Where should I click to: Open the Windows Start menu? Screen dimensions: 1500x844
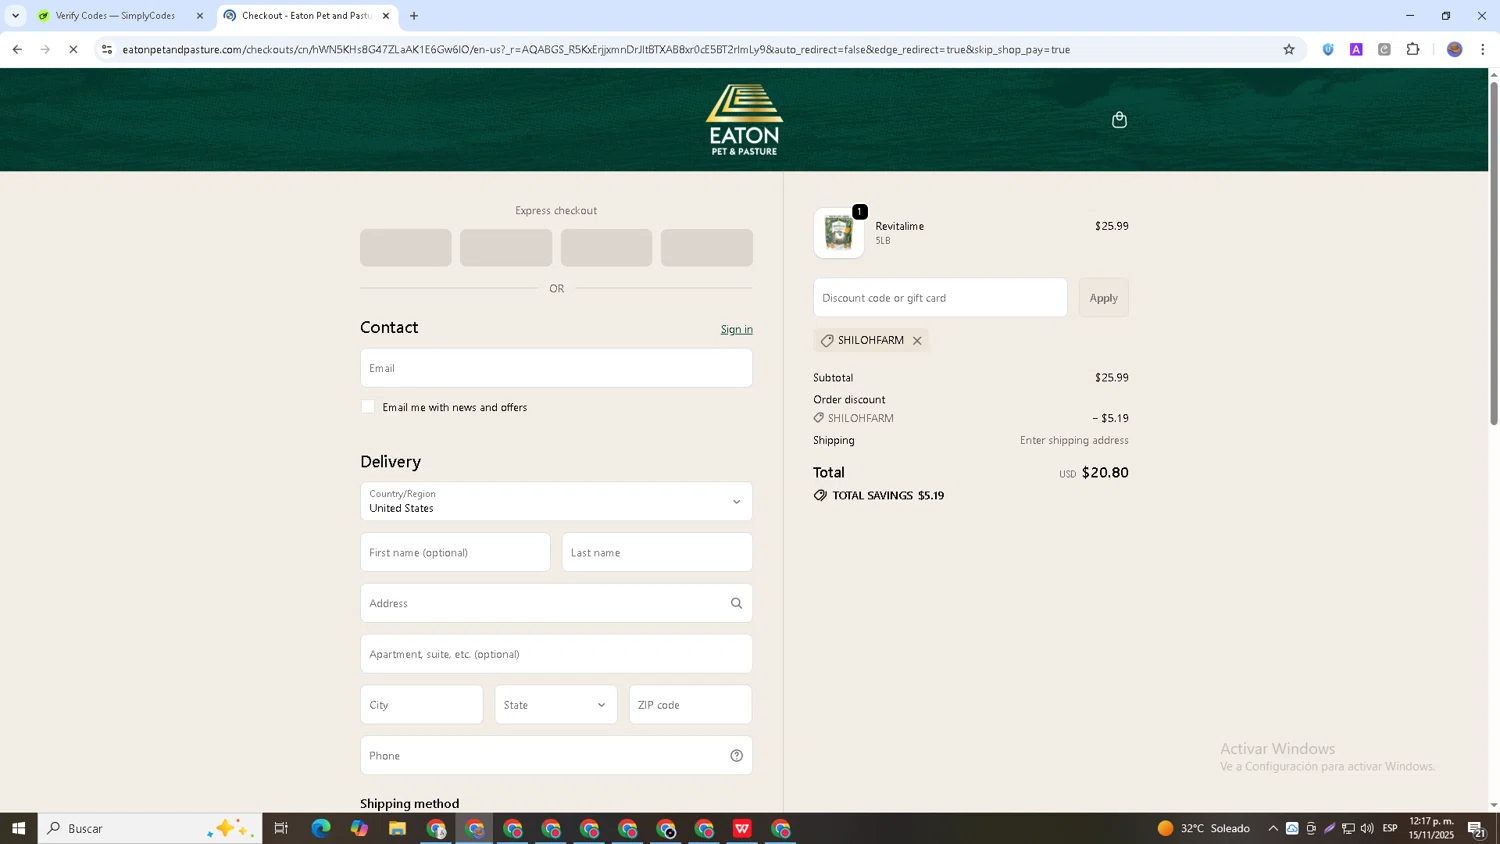[18, 828]
